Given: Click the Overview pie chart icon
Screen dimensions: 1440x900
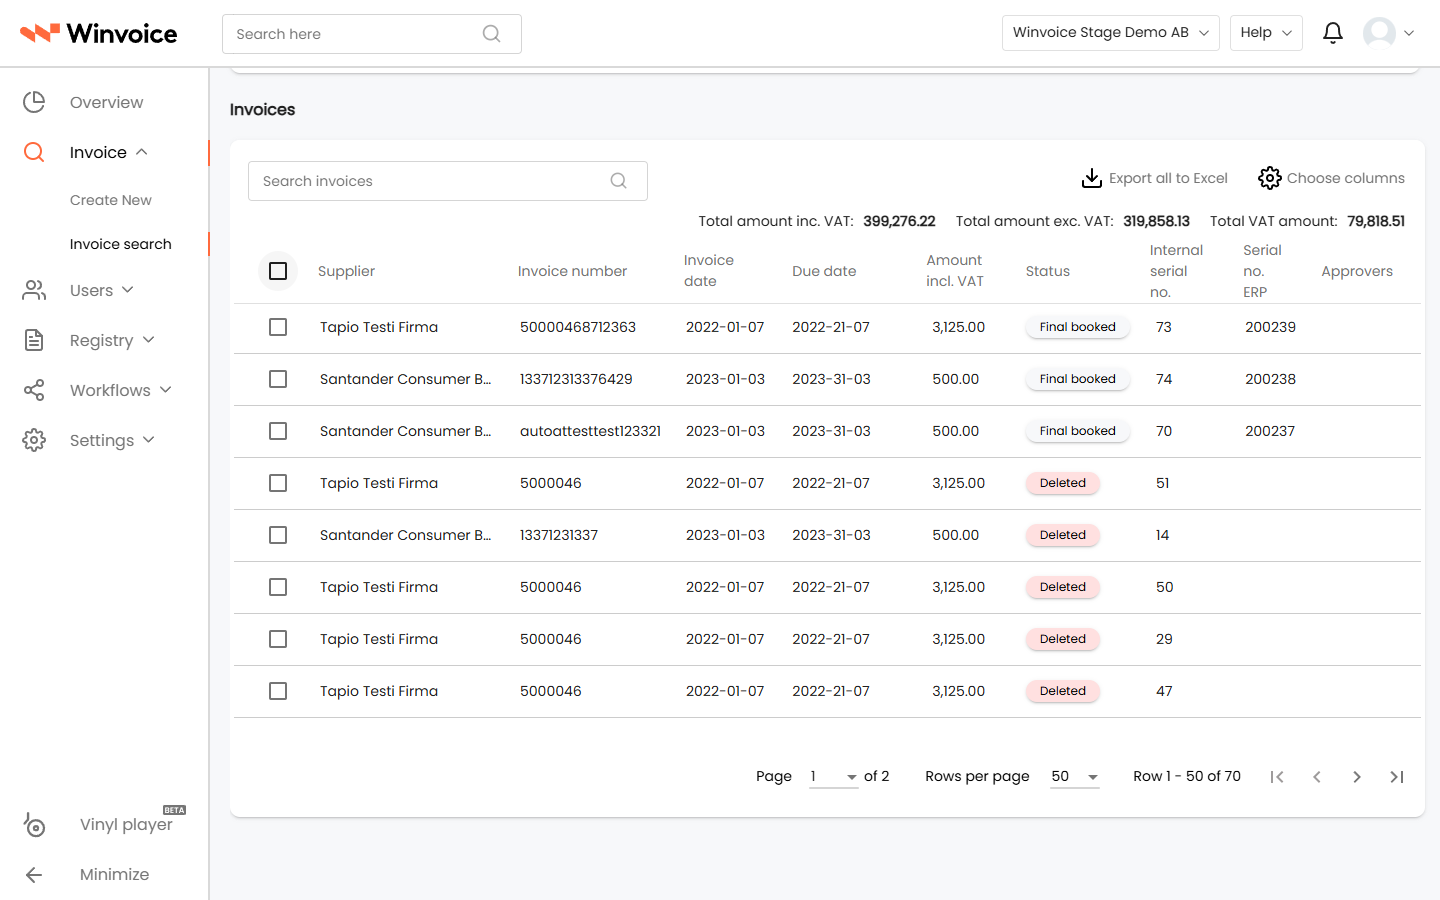Looking at the screenshot, I should click(x=34, y=102).
